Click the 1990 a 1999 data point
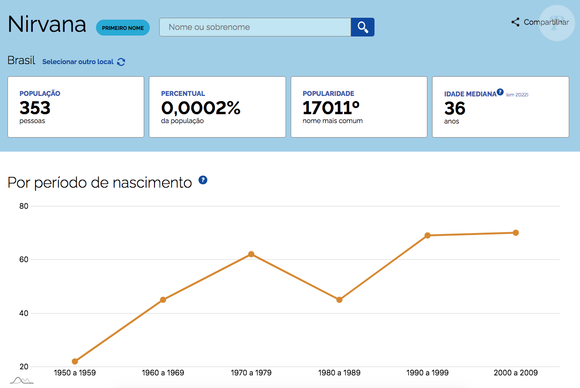The width and height of the screenshot is (580, 388). click(x=427, y=235)
